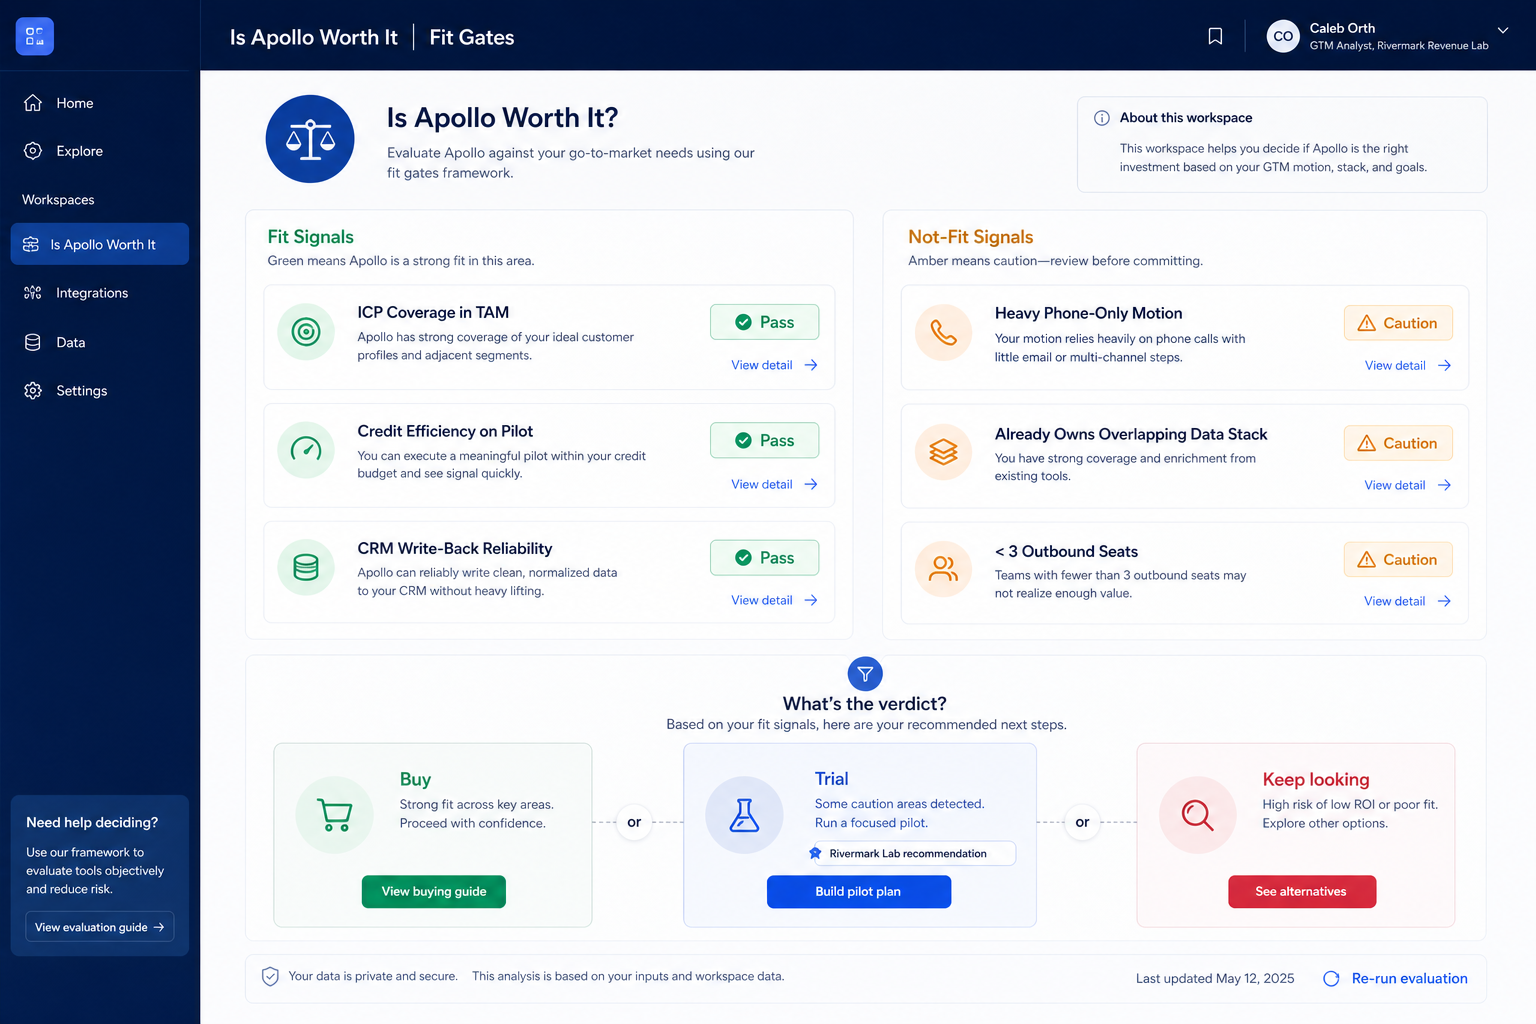Click Caution badge for Overlapping Data Stack
The image size is (1536, 1024).
click(1398, 443)
